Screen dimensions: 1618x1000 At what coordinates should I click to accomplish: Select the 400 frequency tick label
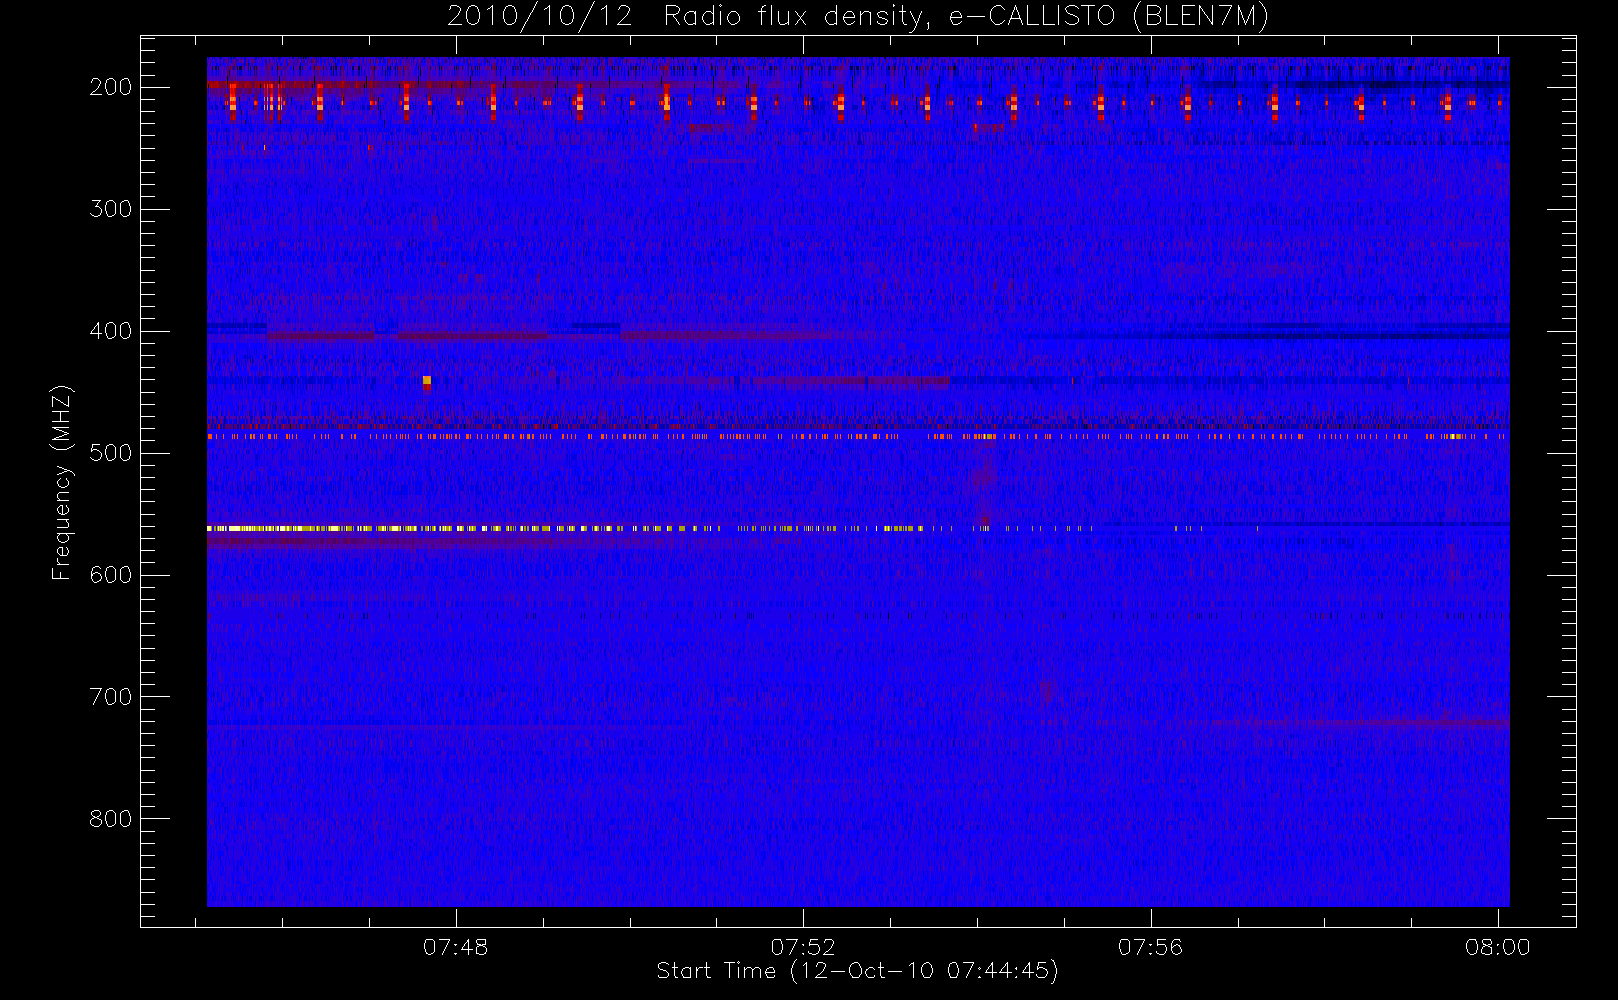coord(111,331)
